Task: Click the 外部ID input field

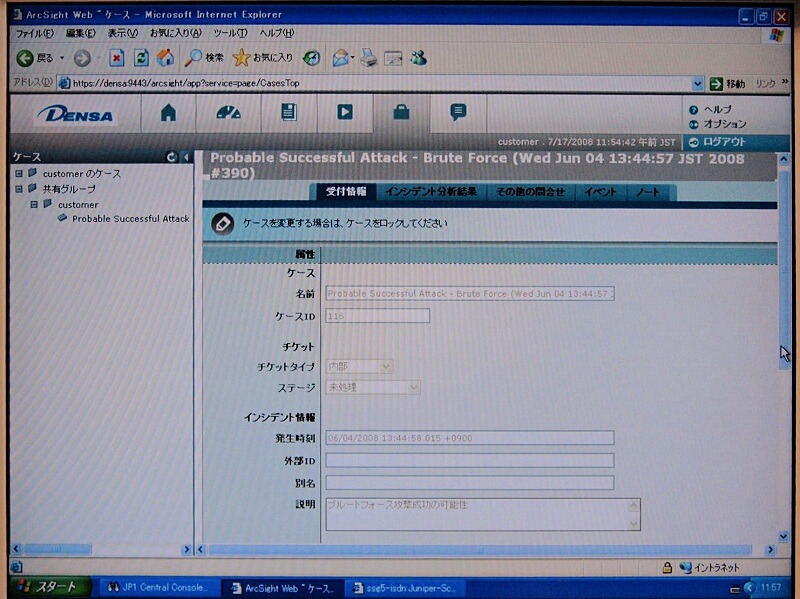Action: point(470,460)
